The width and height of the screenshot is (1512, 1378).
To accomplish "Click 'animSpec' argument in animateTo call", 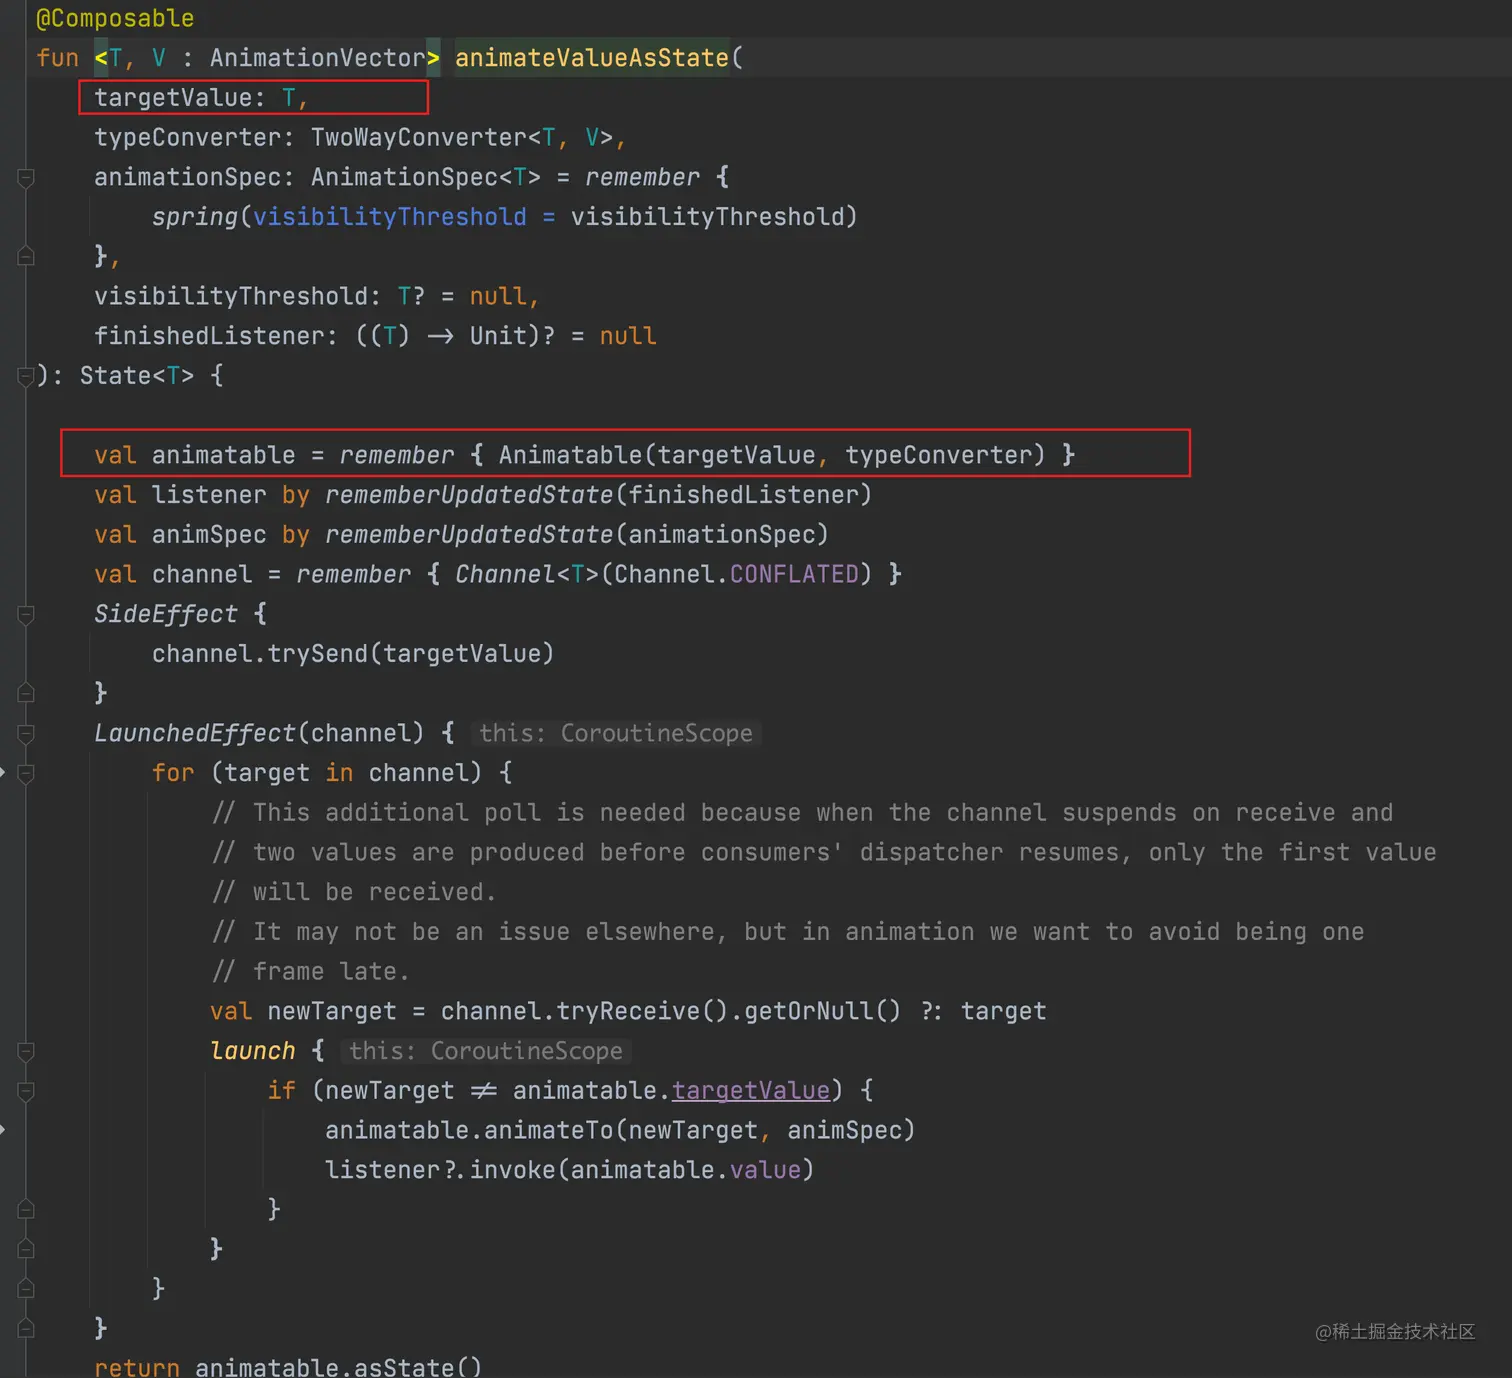I will click(x=844, y=1130).
